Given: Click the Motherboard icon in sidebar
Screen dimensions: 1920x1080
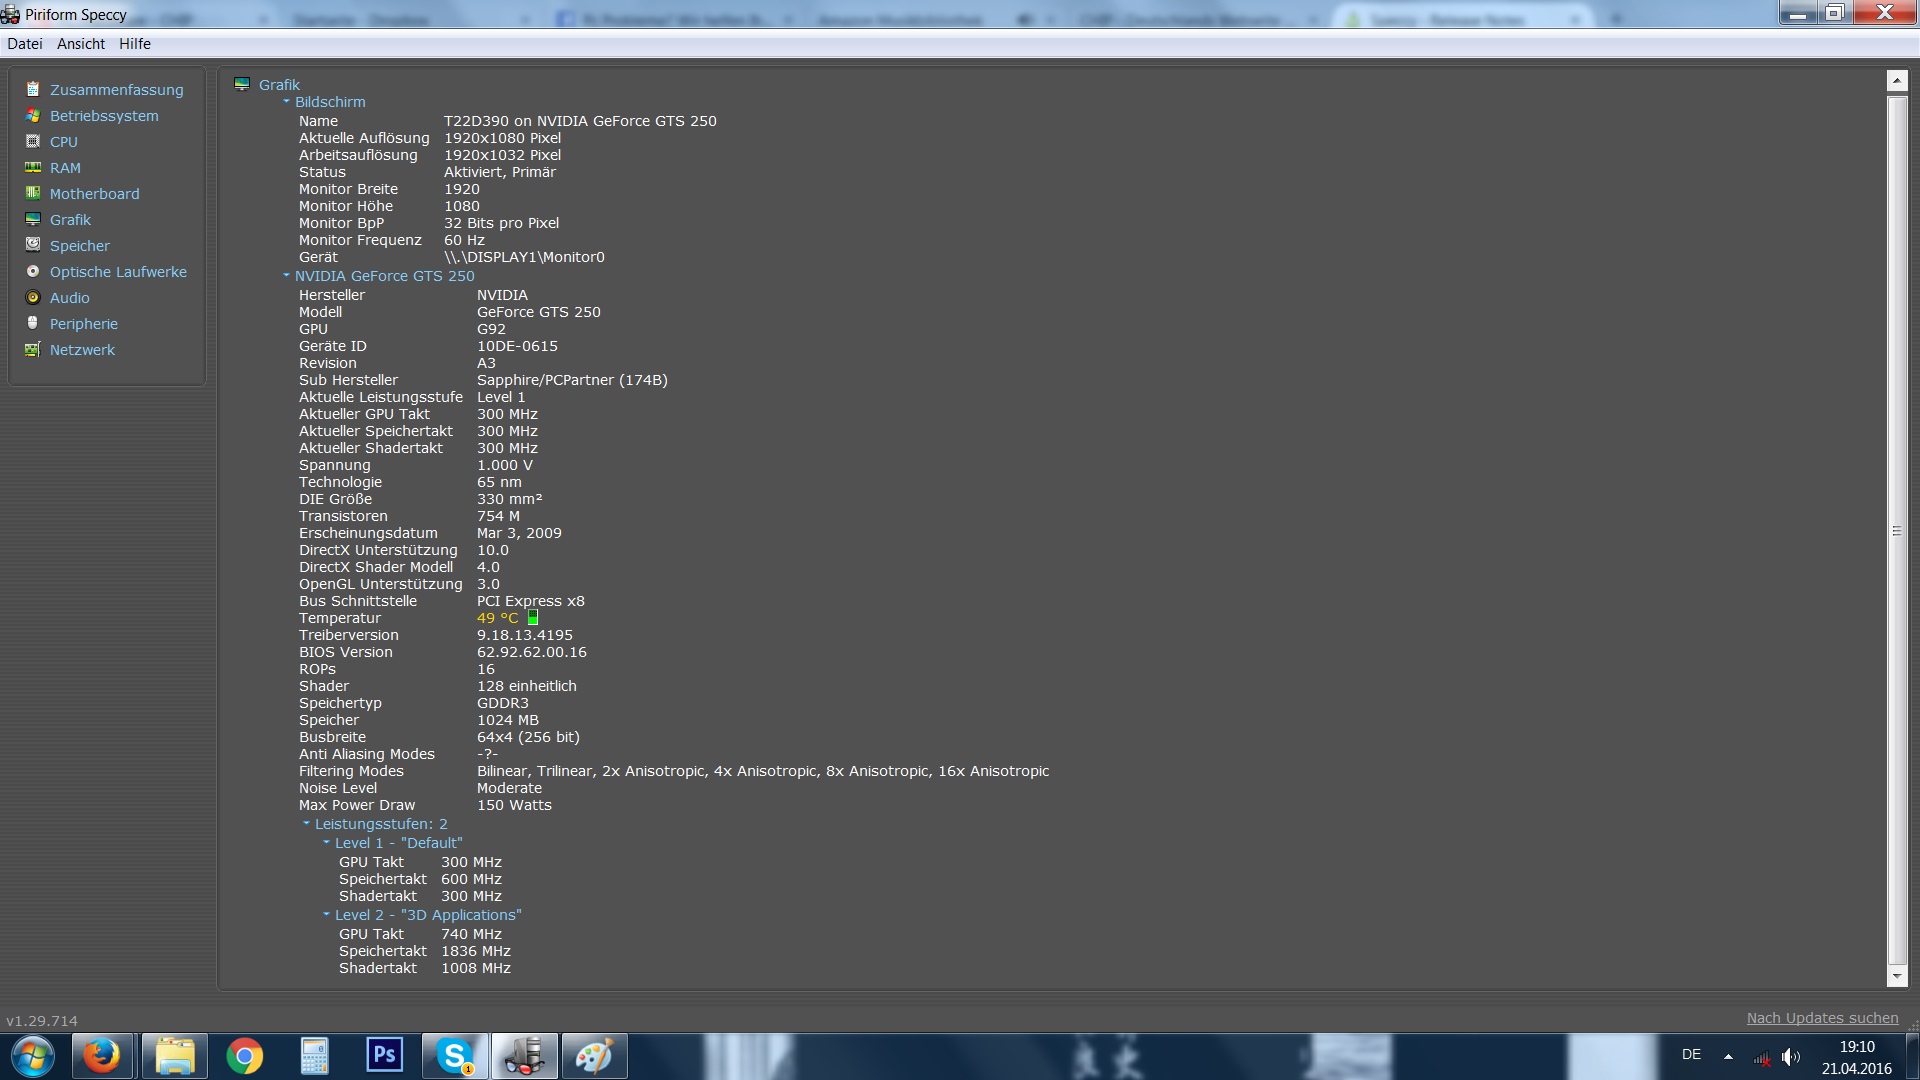Looking at the screenshot, I should 33,193.
